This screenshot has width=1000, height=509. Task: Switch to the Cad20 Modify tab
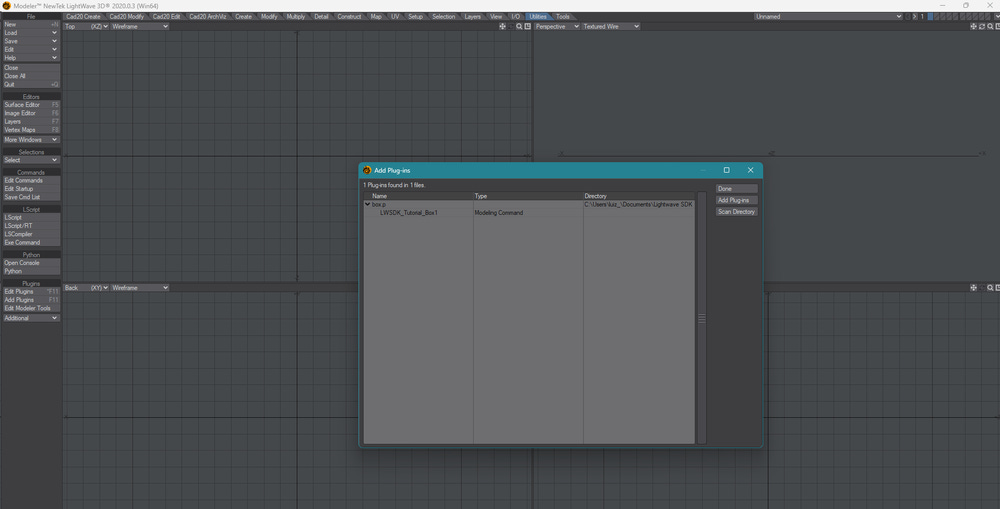[126, 17]
